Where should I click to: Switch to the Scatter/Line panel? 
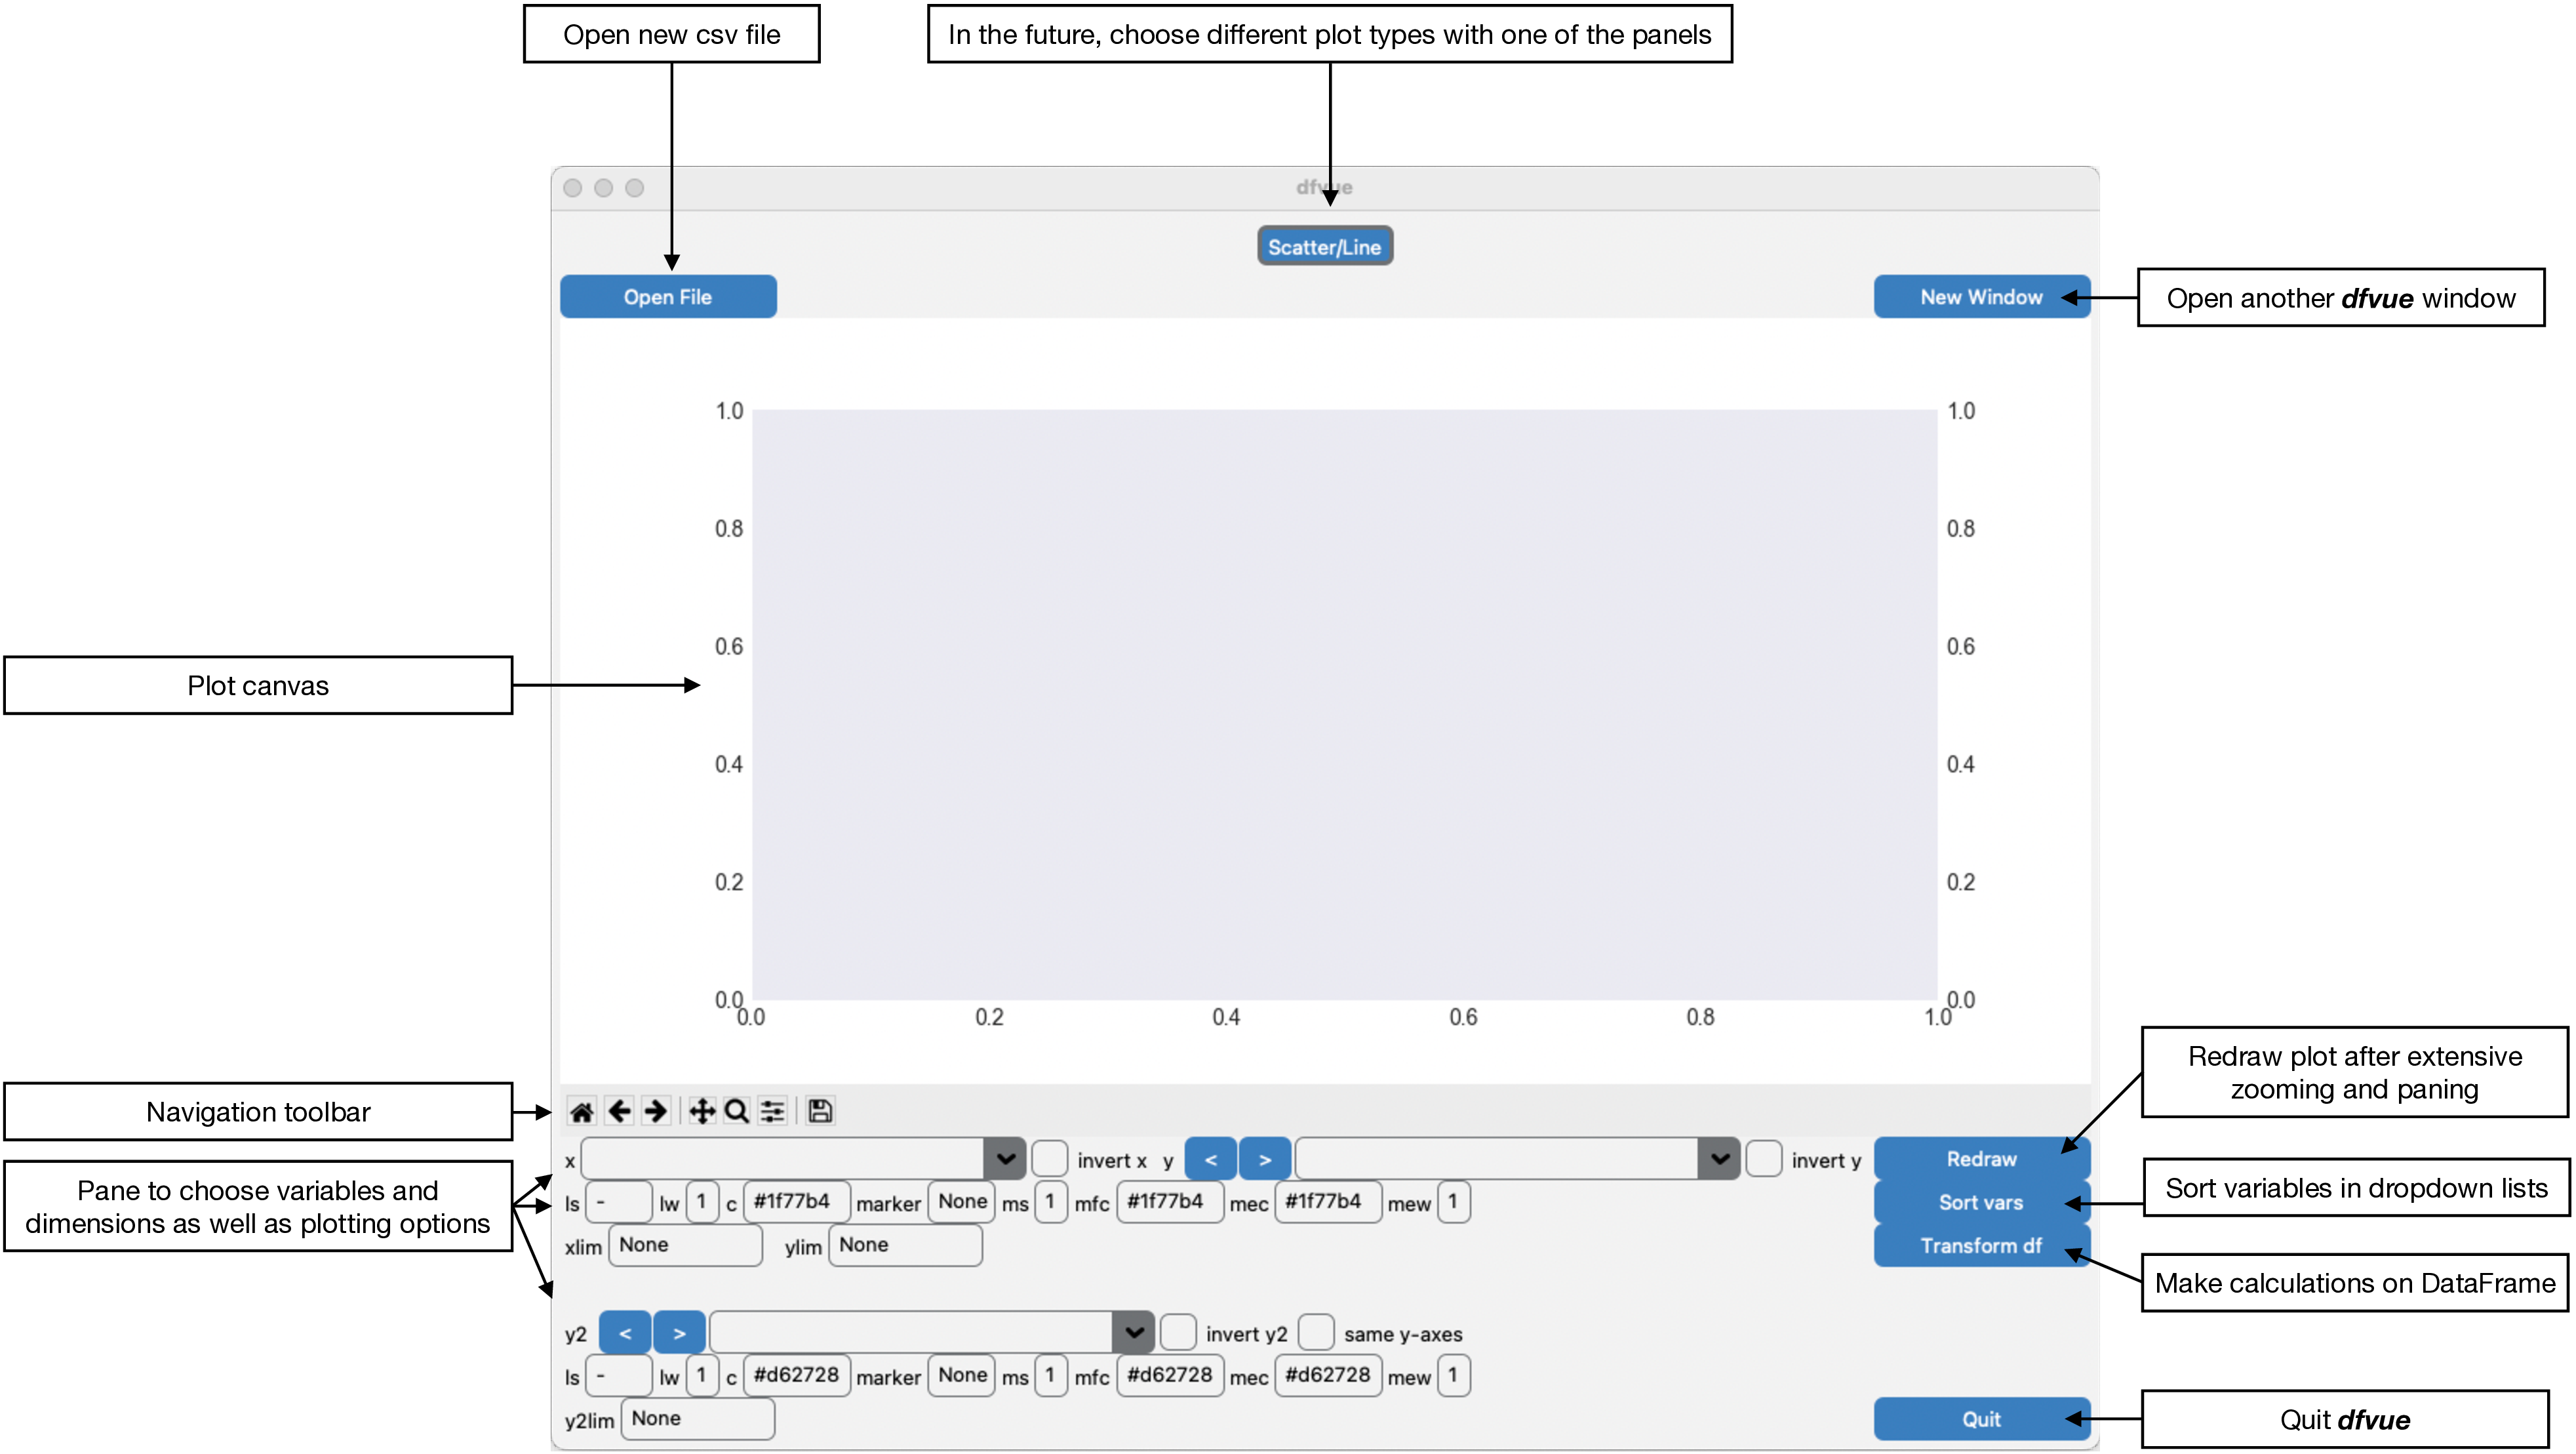click(1325, 245)
